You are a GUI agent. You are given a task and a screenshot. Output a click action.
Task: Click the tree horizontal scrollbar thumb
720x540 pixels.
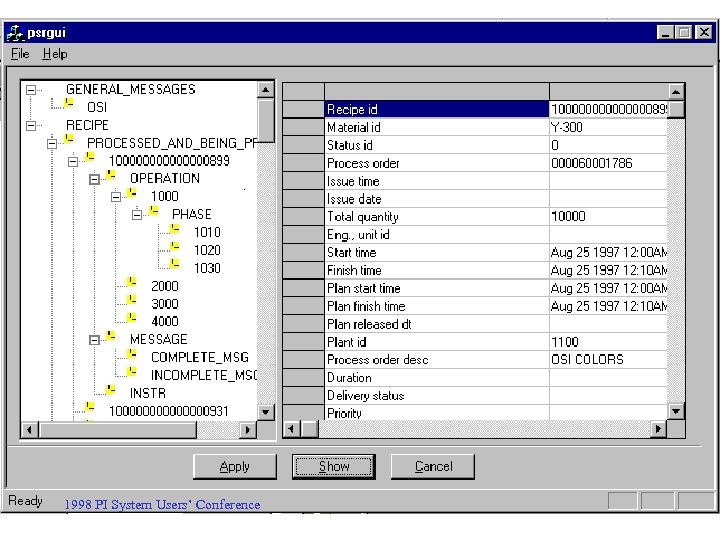click(118, 430)
